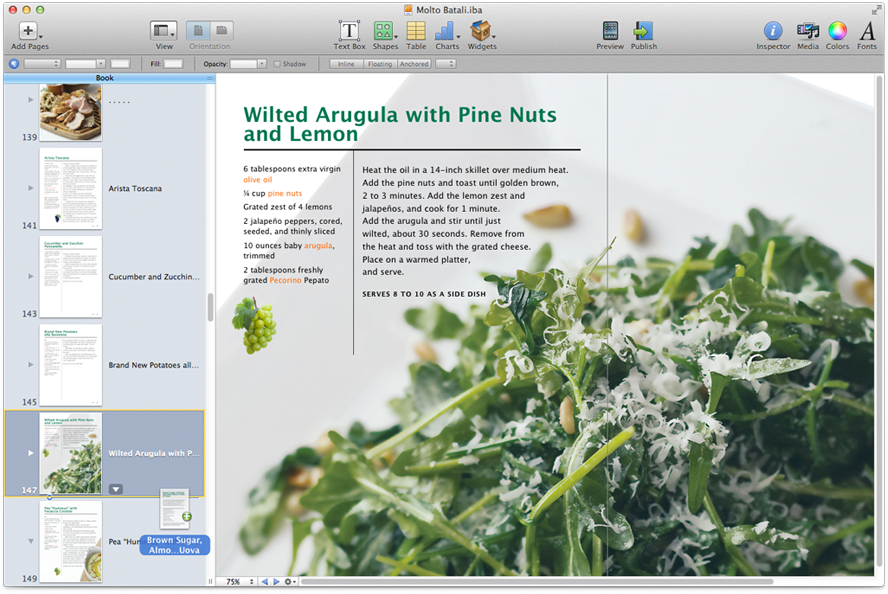Go to the next page arrow

pyautogui.click(x=276, y=582)
